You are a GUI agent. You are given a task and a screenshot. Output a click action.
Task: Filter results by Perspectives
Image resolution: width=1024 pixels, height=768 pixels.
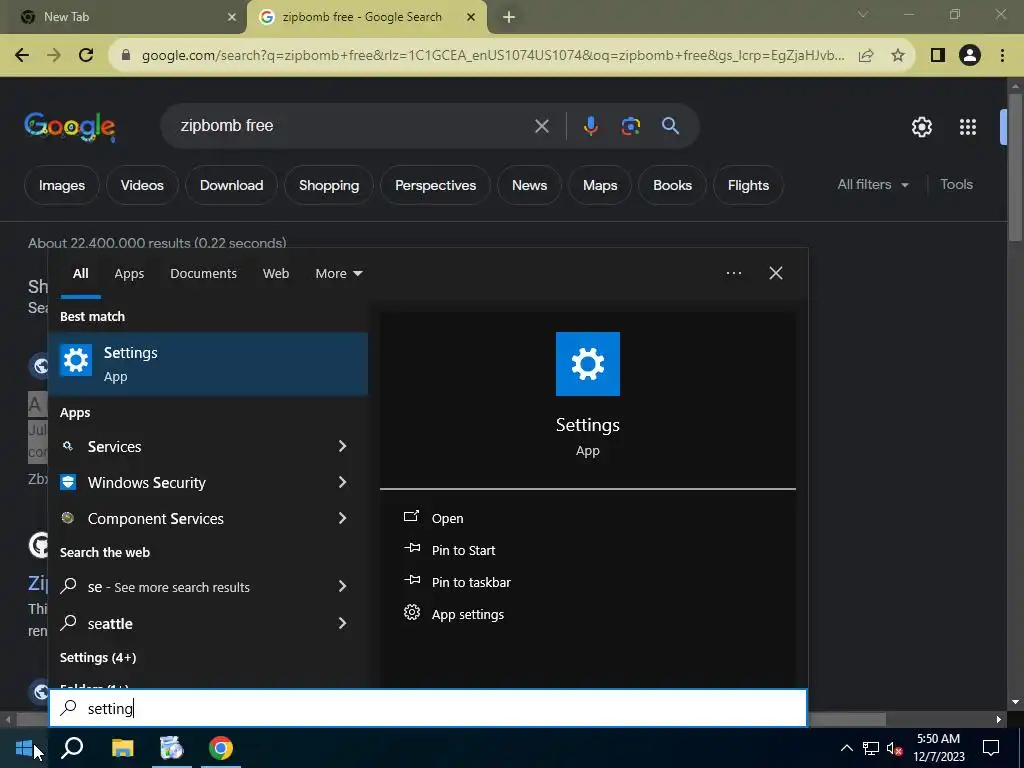click(435, 185)
